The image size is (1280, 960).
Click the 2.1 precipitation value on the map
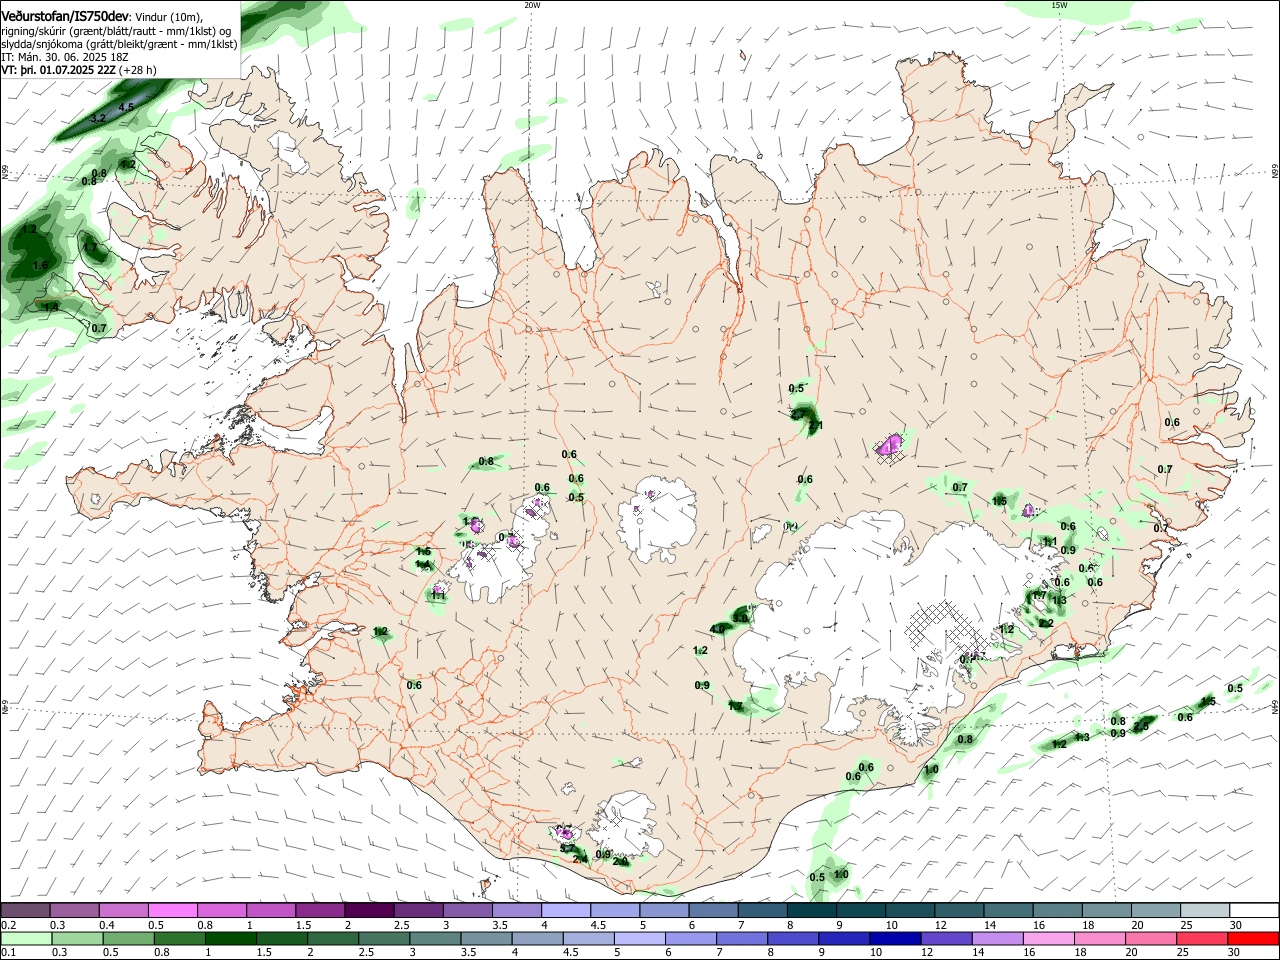pyautogui.click(x=815, y=426)
